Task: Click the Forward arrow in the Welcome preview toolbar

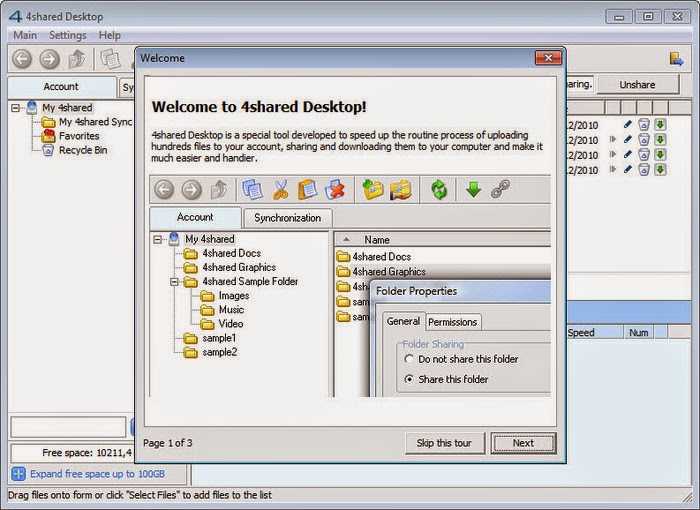Action: click(x=191, y=189)
